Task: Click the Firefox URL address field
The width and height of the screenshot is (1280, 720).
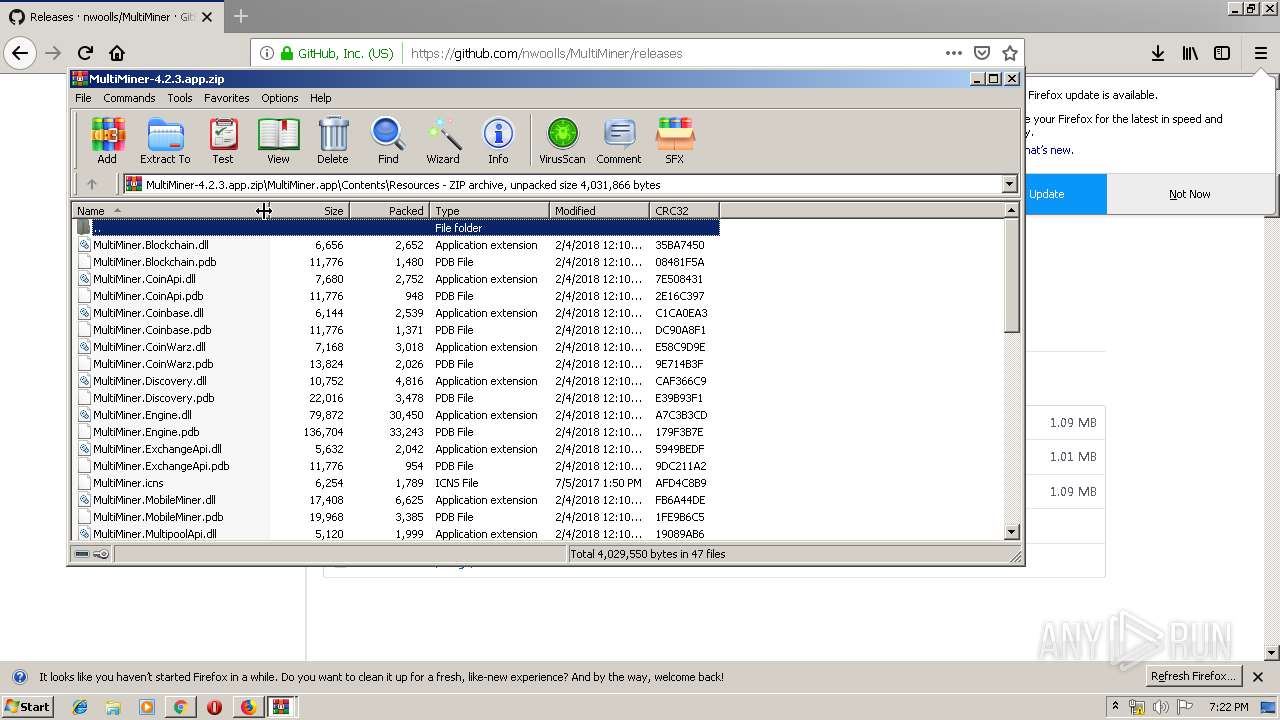Action: pos(672,53)
